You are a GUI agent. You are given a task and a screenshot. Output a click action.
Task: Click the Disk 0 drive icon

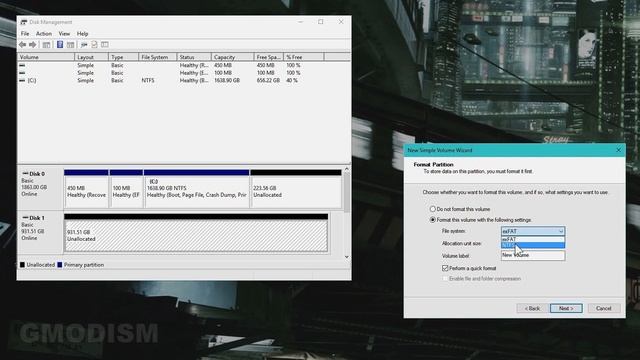[x=25, y=174]
